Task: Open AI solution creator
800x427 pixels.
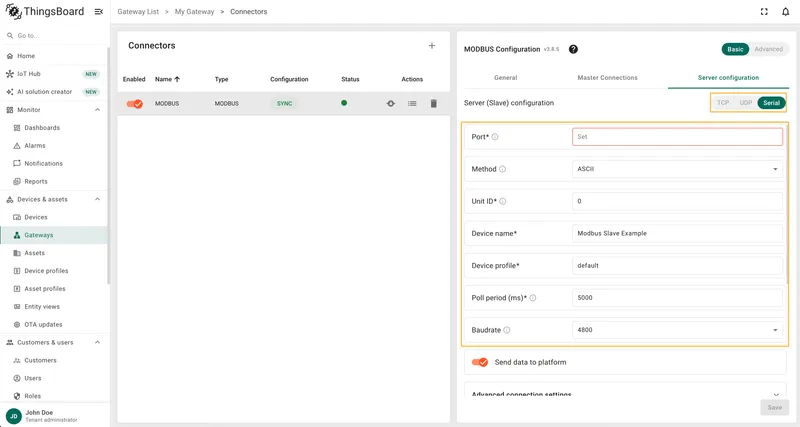Action: (x=54, y=92)
